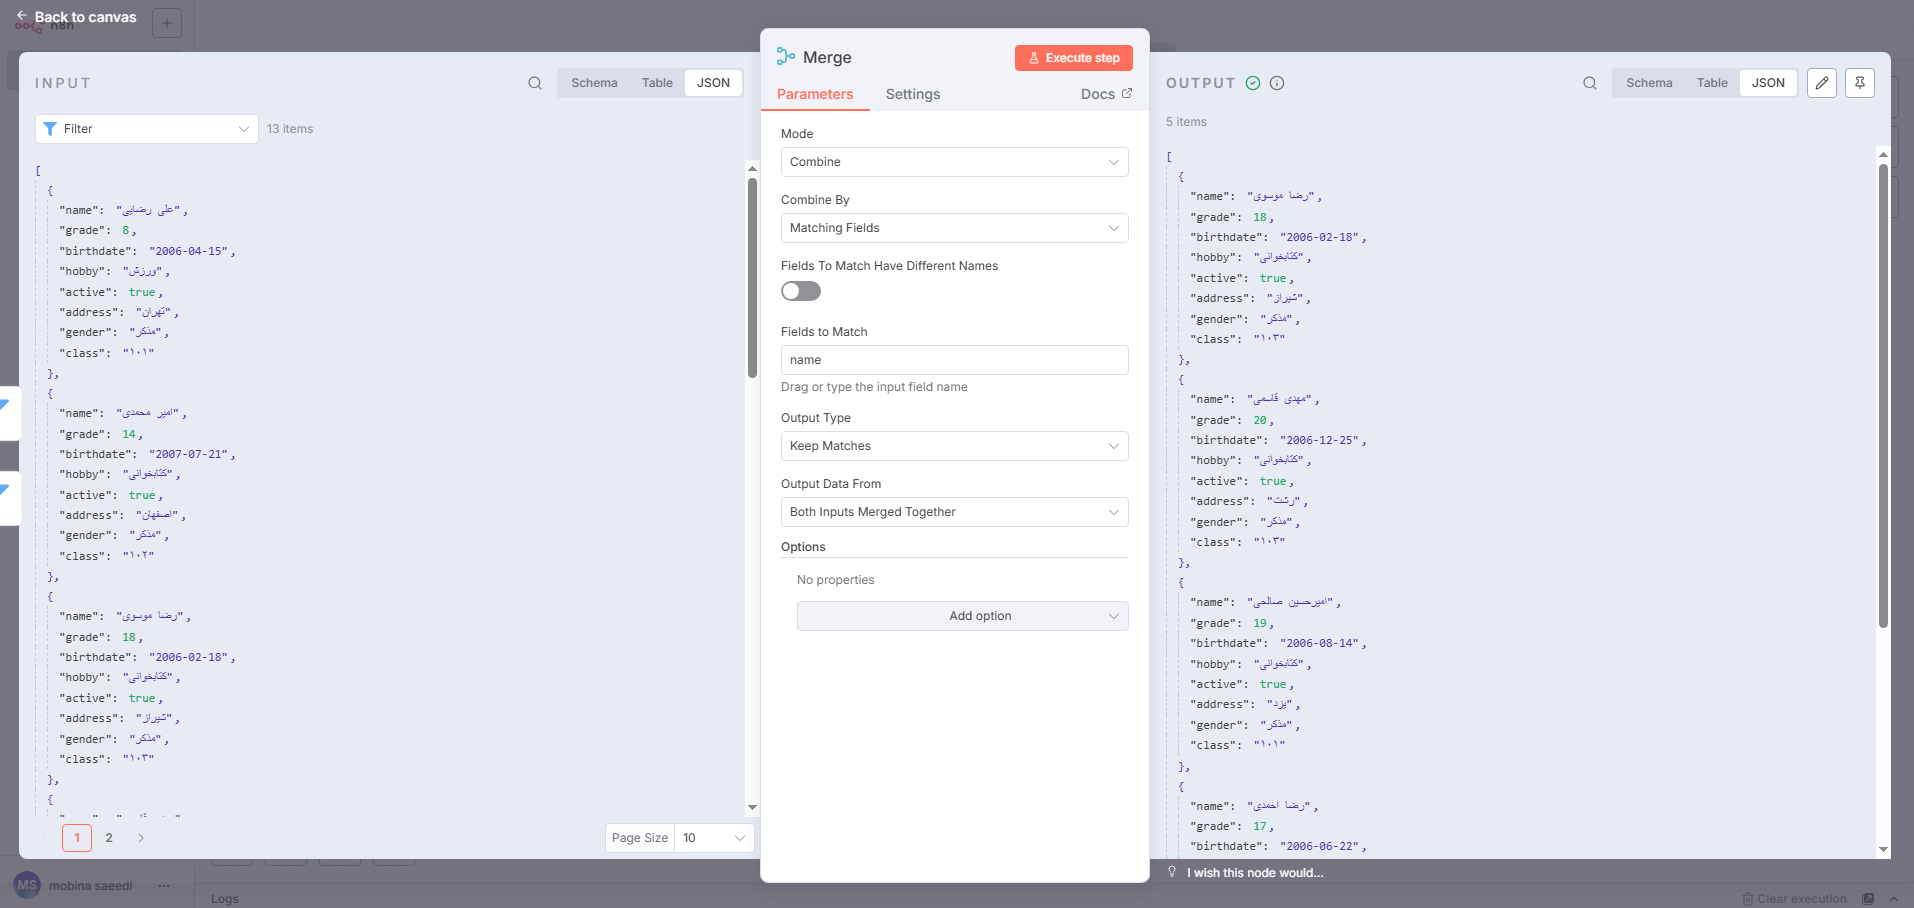The image size is (1914, 908).
Task: Switch to the Settings tab
Action: (912, 94)
